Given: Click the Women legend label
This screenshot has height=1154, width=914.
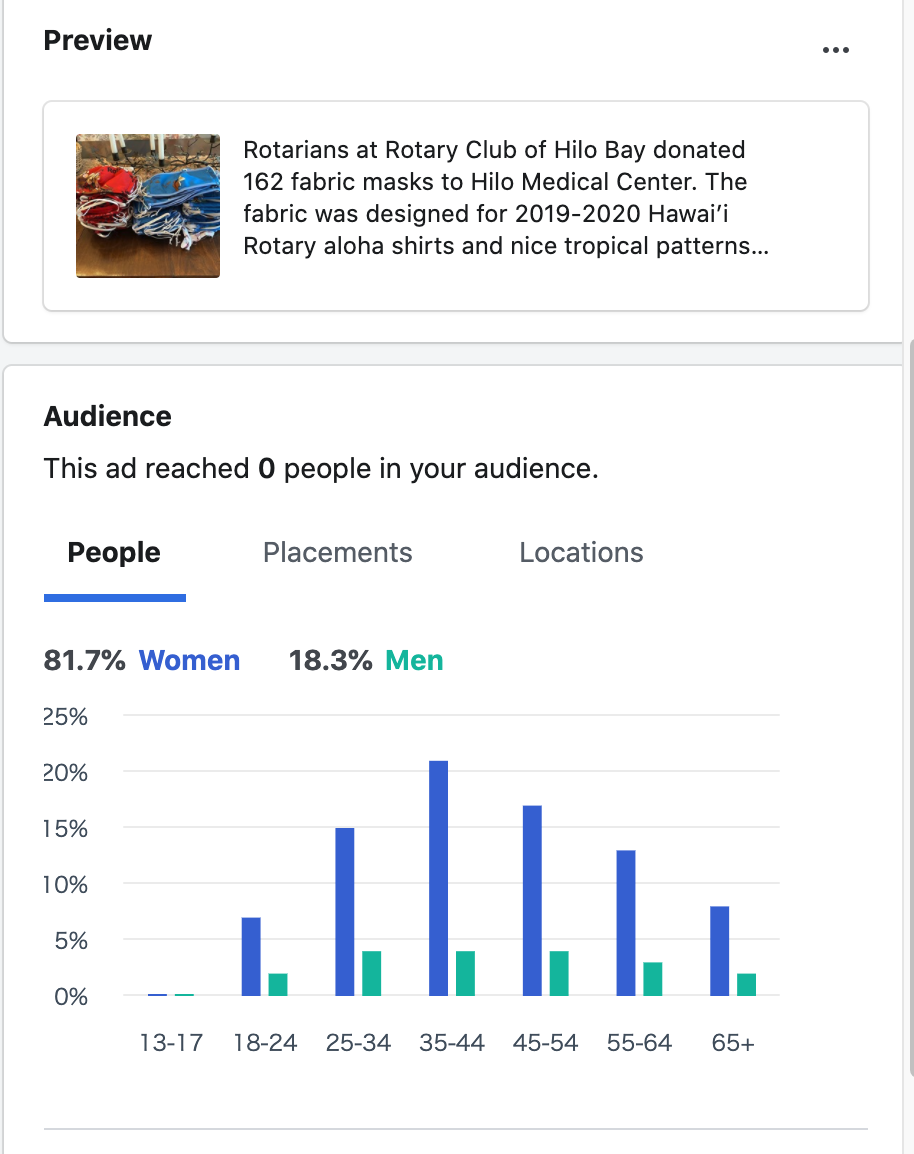Looking at the screenshot, I should tap(189, 661).
